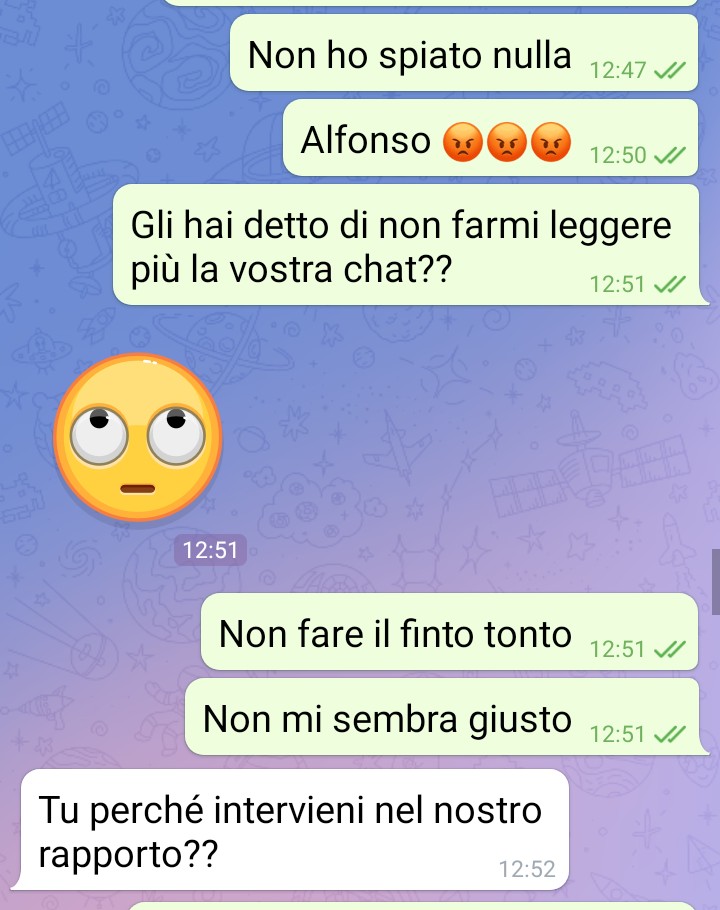Click read checkmarks on 'Non fare il finto tonto'
720x910 pixels.
[x=670, y=649]
